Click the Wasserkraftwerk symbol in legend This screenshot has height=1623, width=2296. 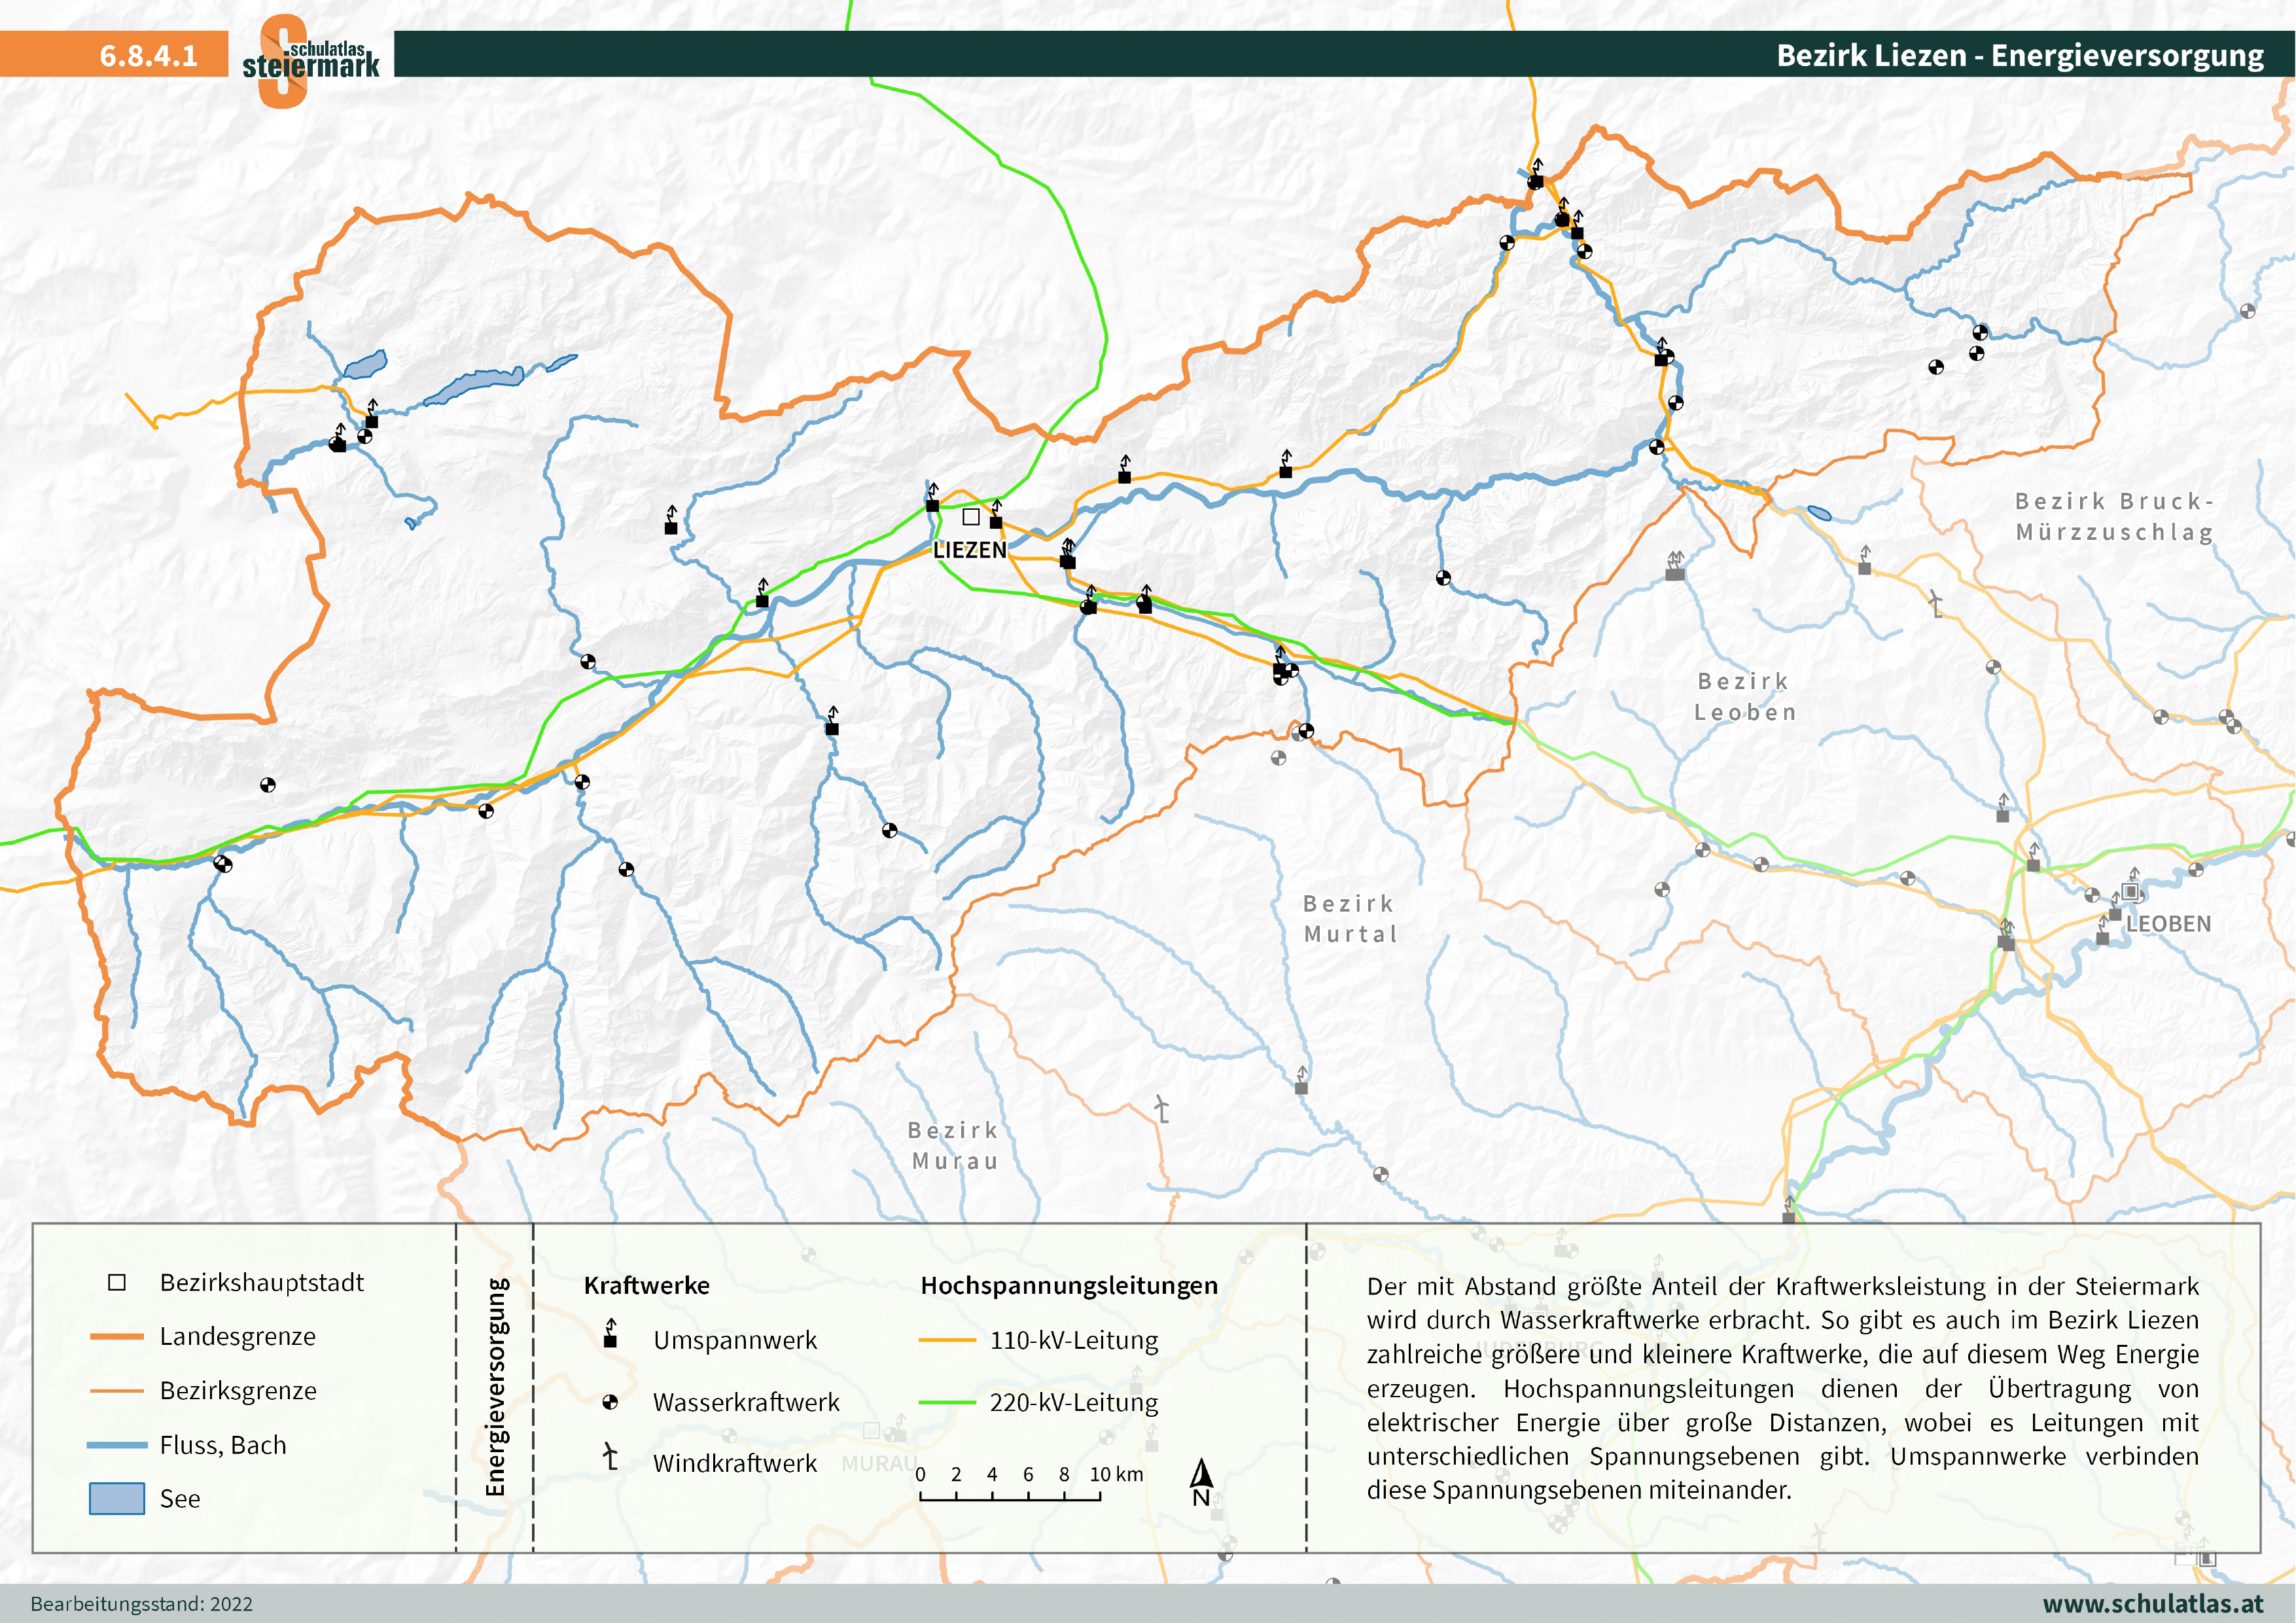(610, 1402)
